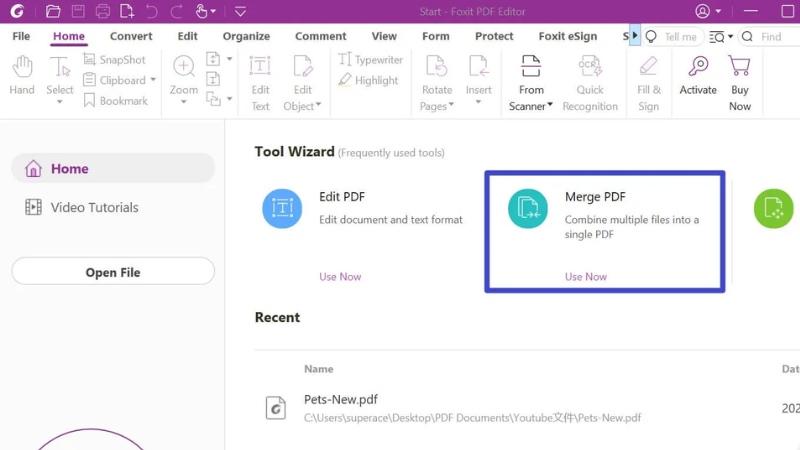This screenshot has width=800, height=450.
Task: Click the Save disk icon in quick toolbar
Action: [78, 11]
